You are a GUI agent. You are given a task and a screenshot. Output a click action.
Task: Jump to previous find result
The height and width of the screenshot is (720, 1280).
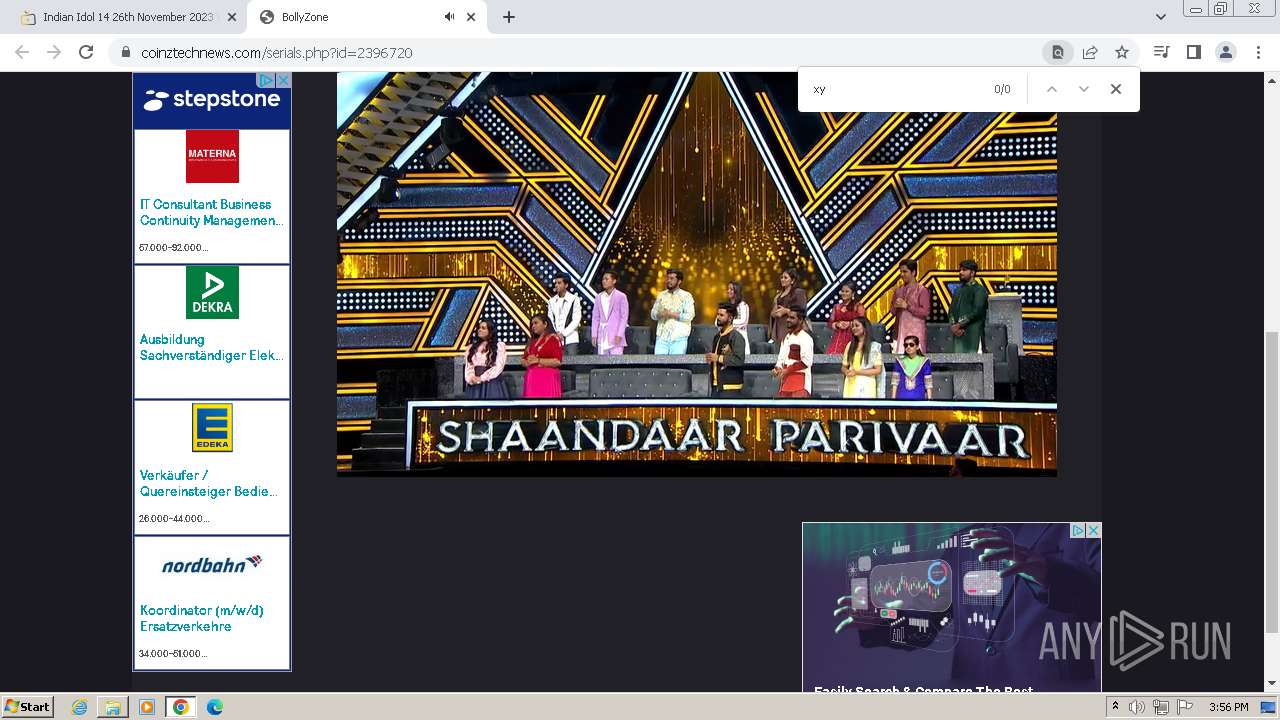[1052, 89]
